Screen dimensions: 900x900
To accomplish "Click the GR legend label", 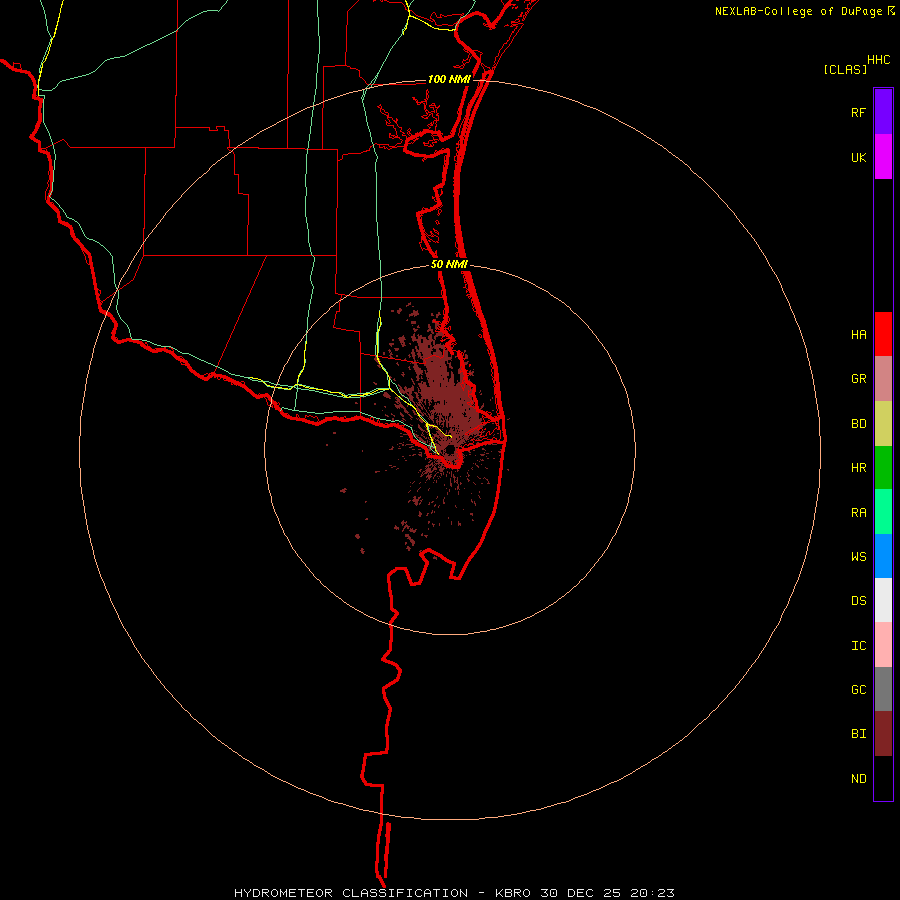I will point(858,379).
